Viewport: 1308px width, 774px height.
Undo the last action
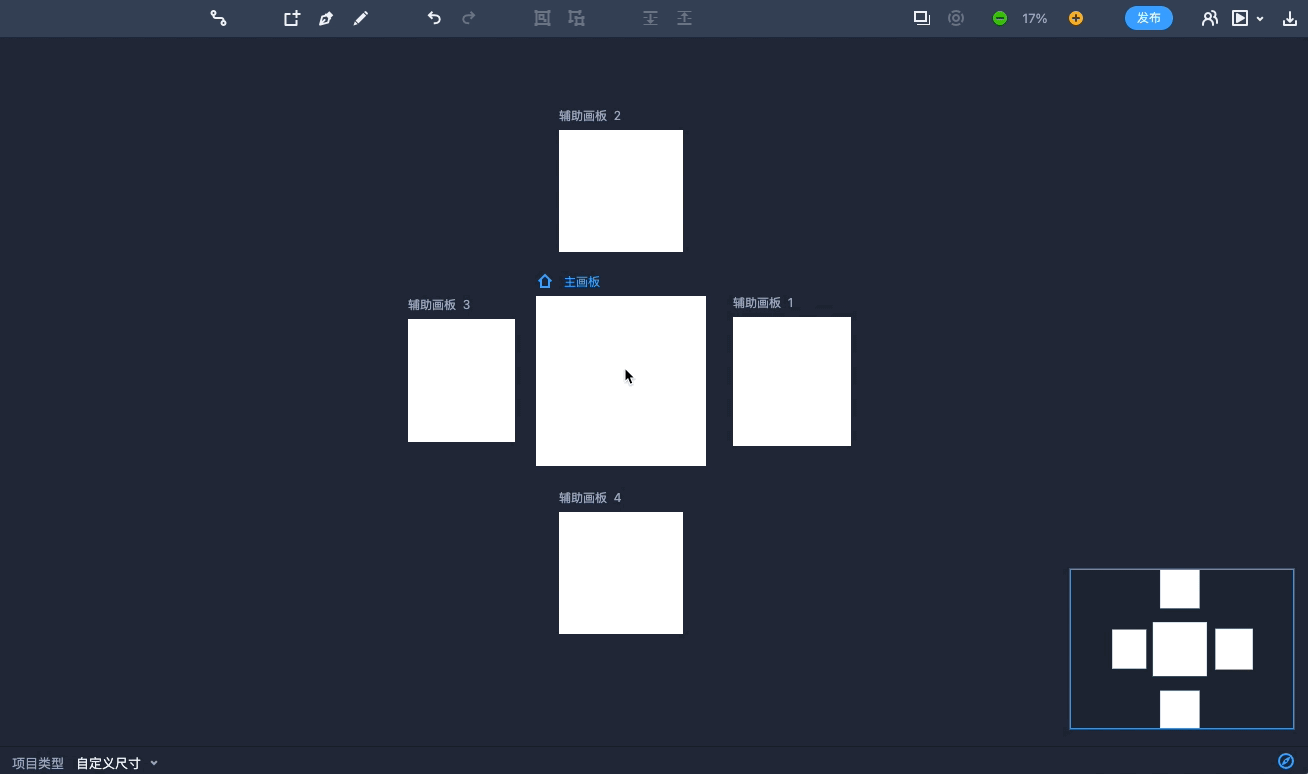434,18
